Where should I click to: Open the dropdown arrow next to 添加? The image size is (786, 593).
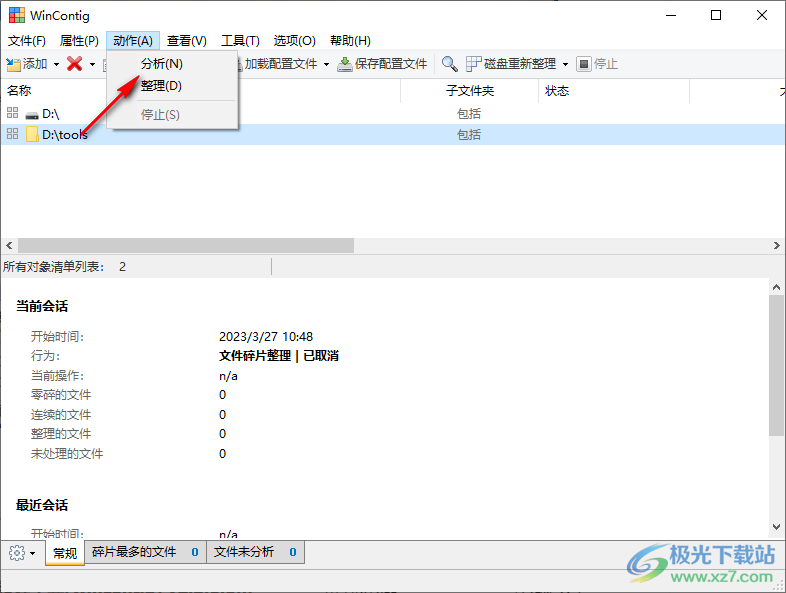tap(56, 64)
